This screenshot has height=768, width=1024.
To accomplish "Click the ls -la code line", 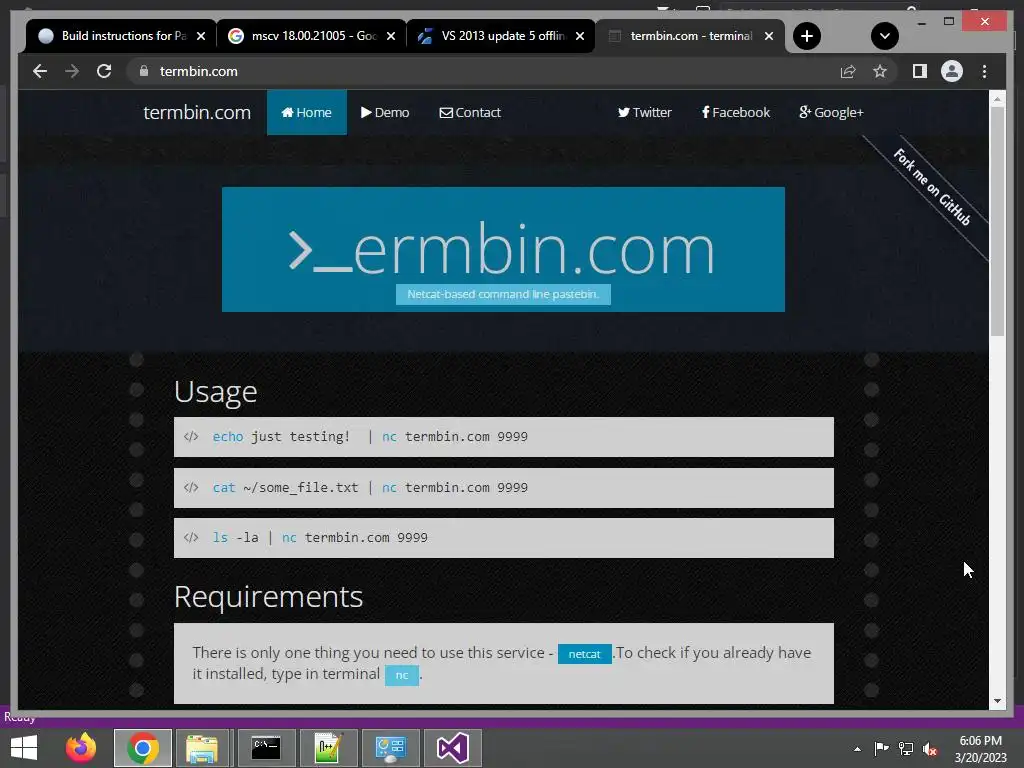I will [504, 538].
